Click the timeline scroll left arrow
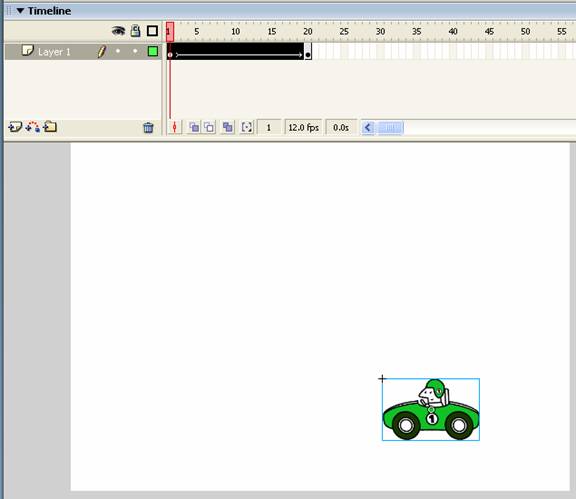This screenshot has height=499, width=576. tap(368, 128)
